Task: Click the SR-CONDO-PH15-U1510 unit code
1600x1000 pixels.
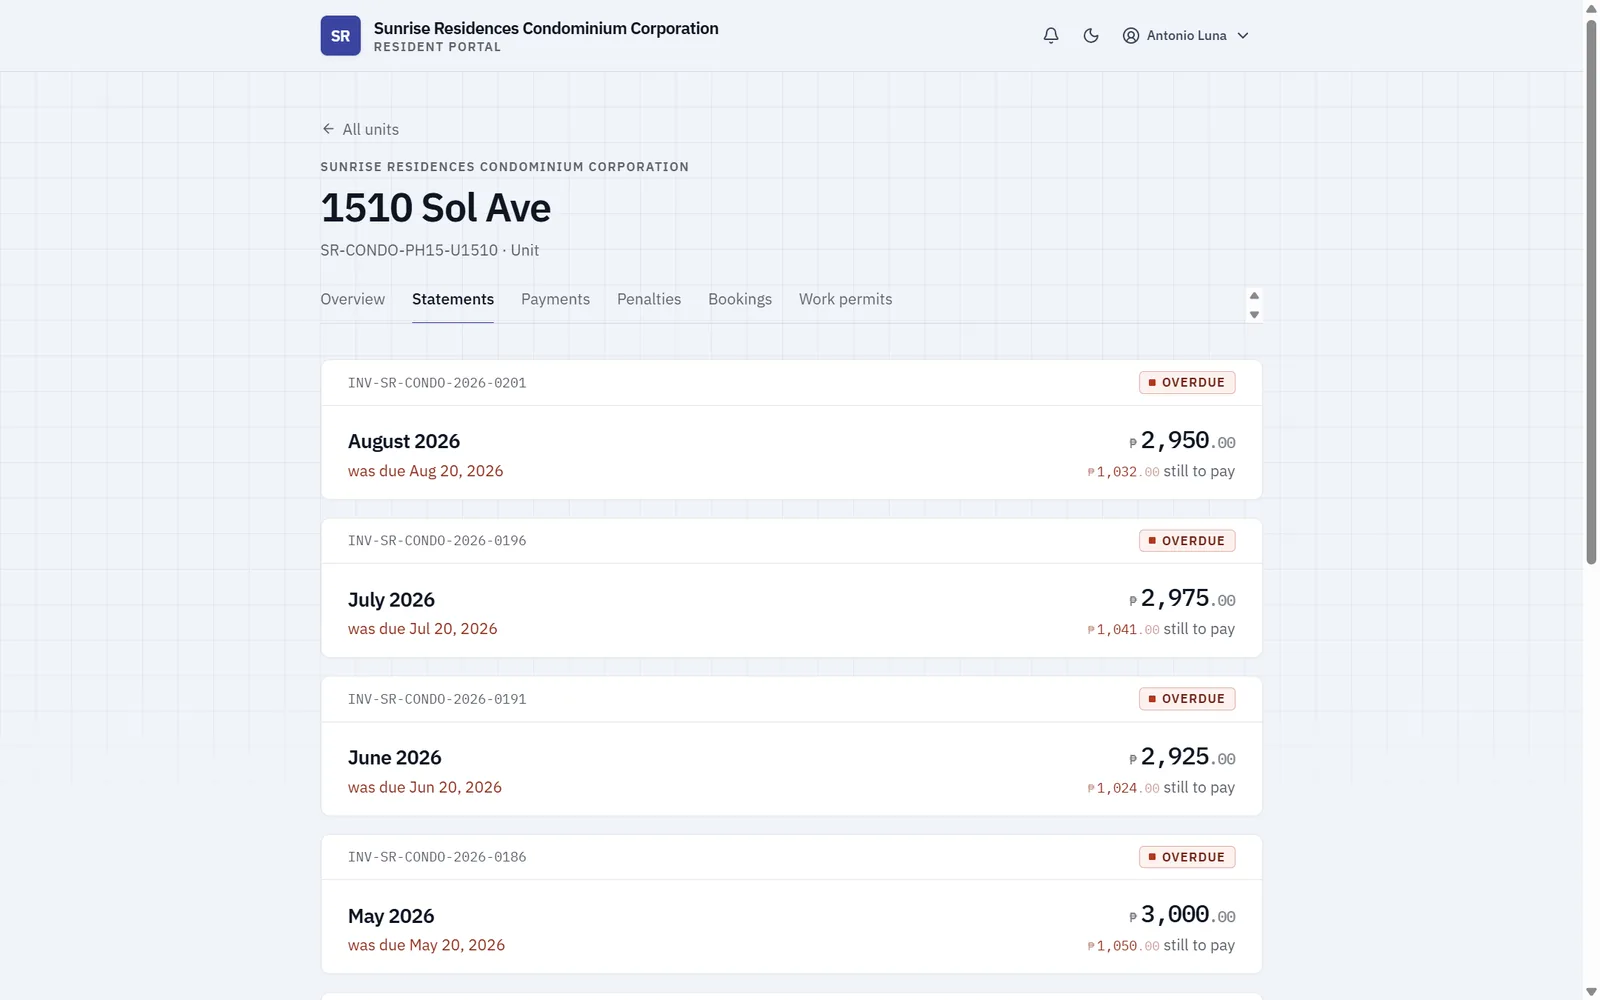Action: click(409, 250)
